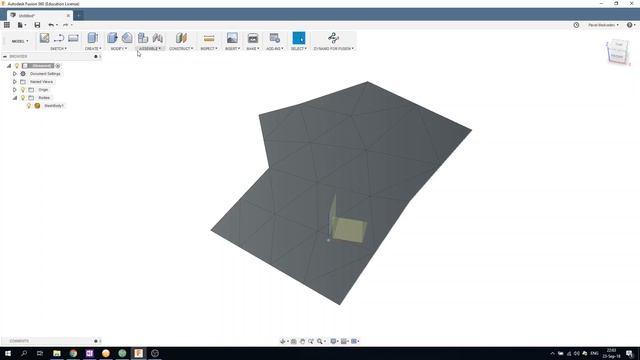Open the SKETCH menu
The width and height of the screenshot is (640, 360).
click(58, 49)
